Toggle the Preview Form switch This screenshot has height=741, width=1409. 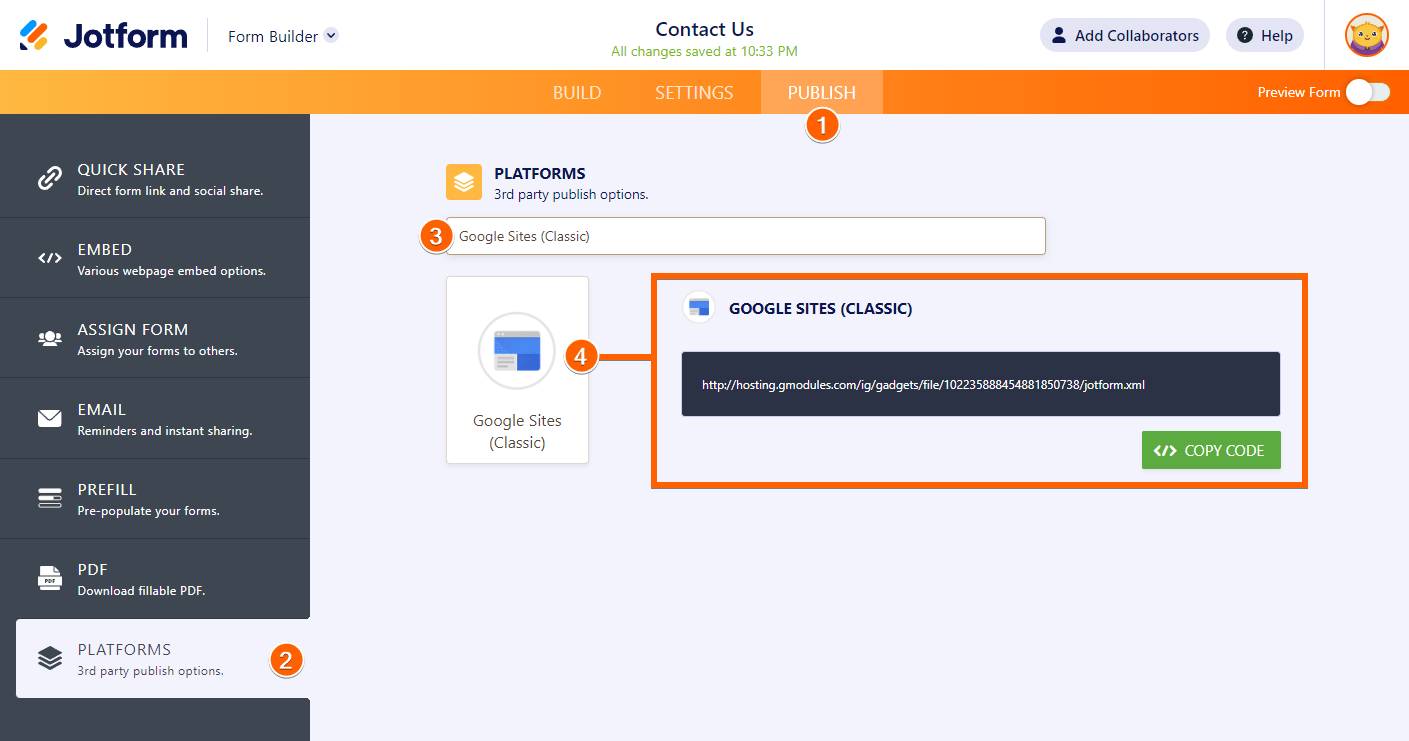tap(1367, 92)
